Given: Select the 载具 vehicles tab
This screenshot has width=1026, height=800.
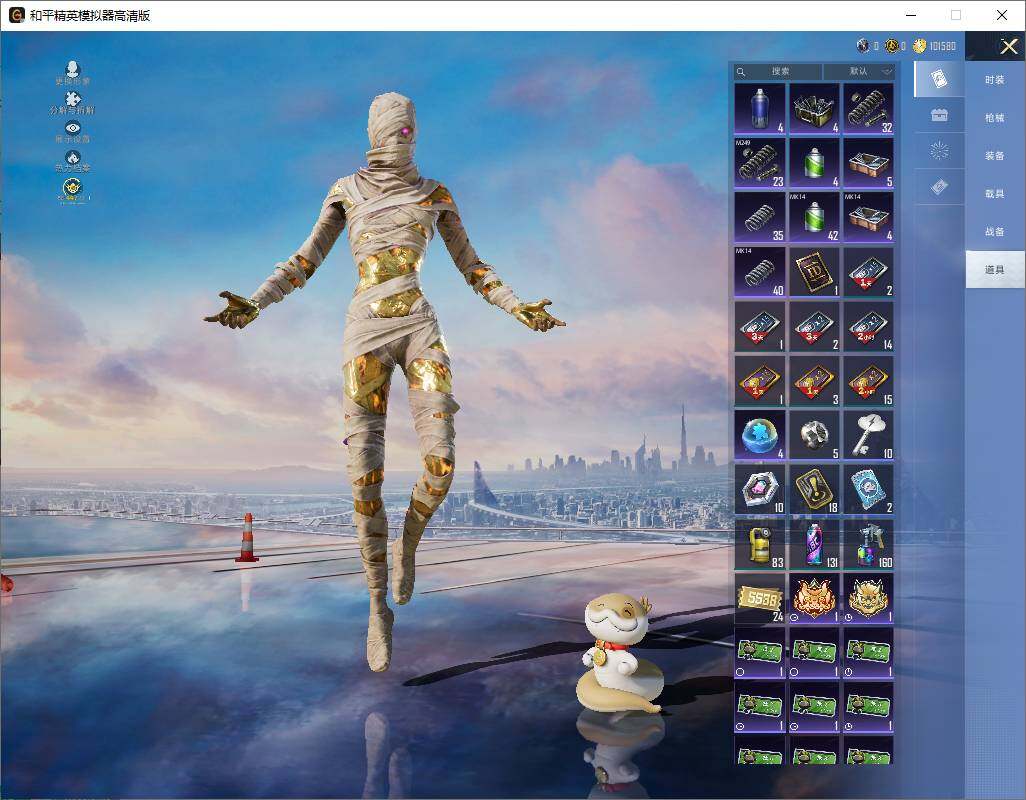Looking at the screenshot, I should [x=995, y=194].
